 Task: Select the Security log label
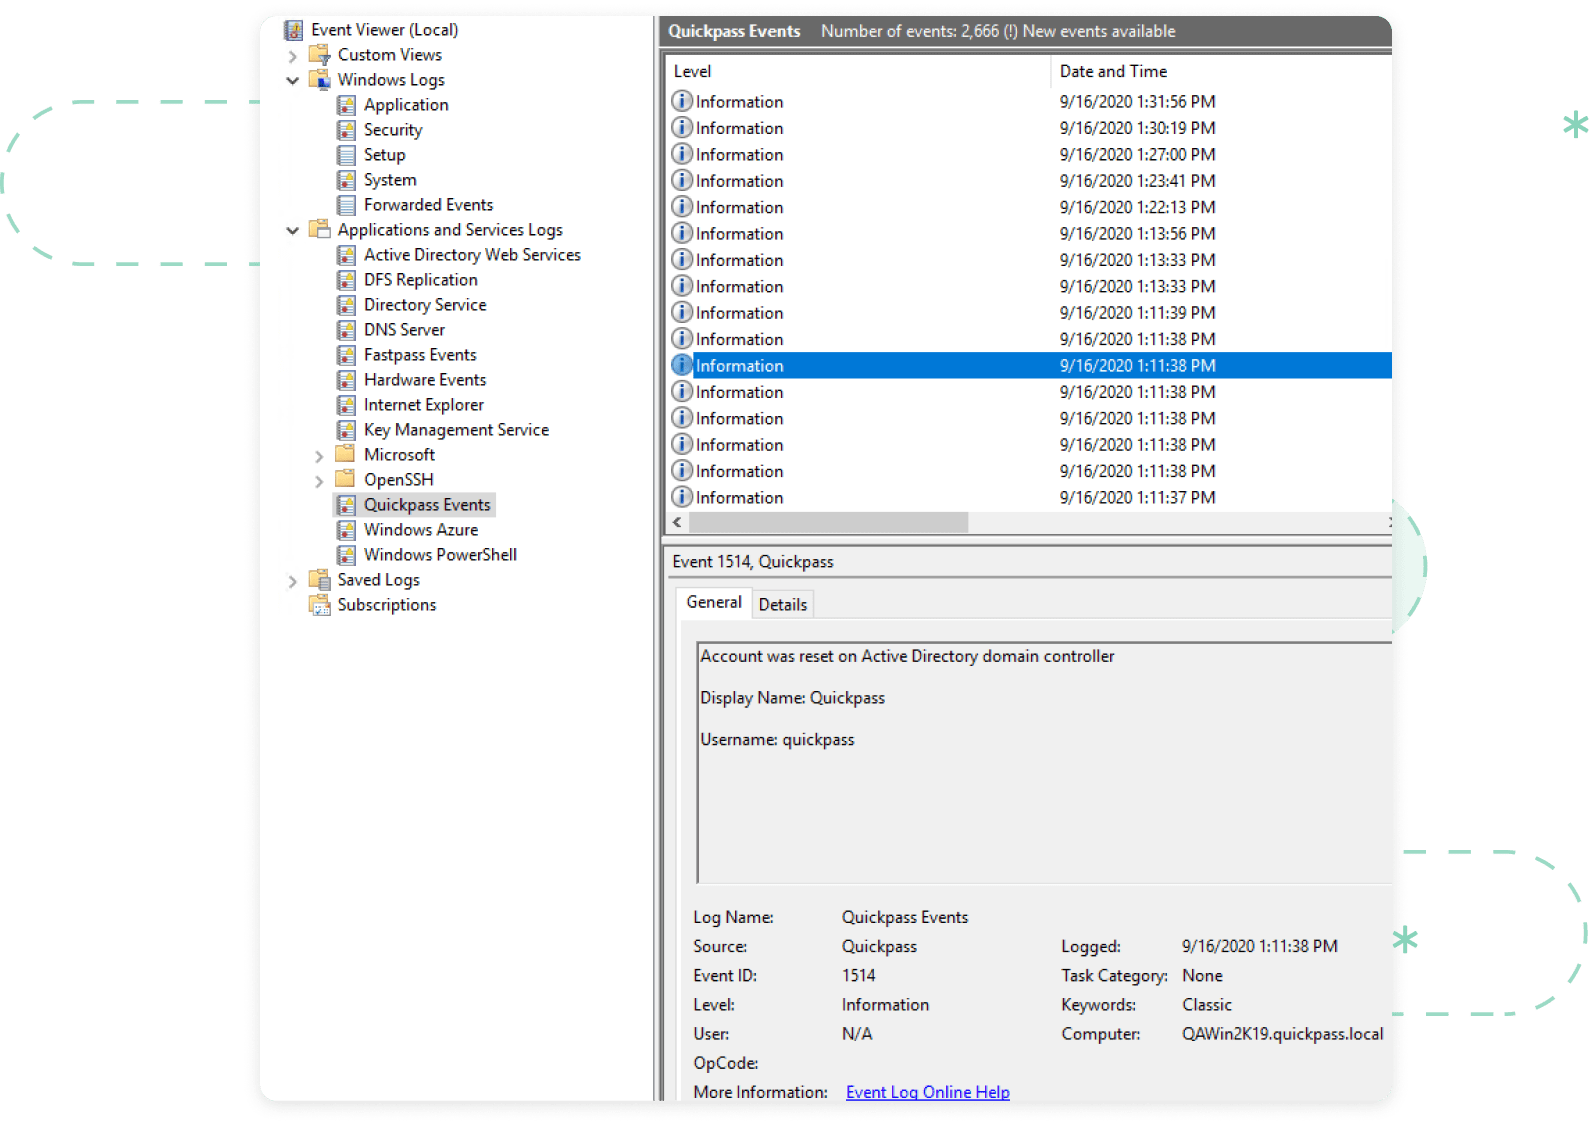coord(393,130)
